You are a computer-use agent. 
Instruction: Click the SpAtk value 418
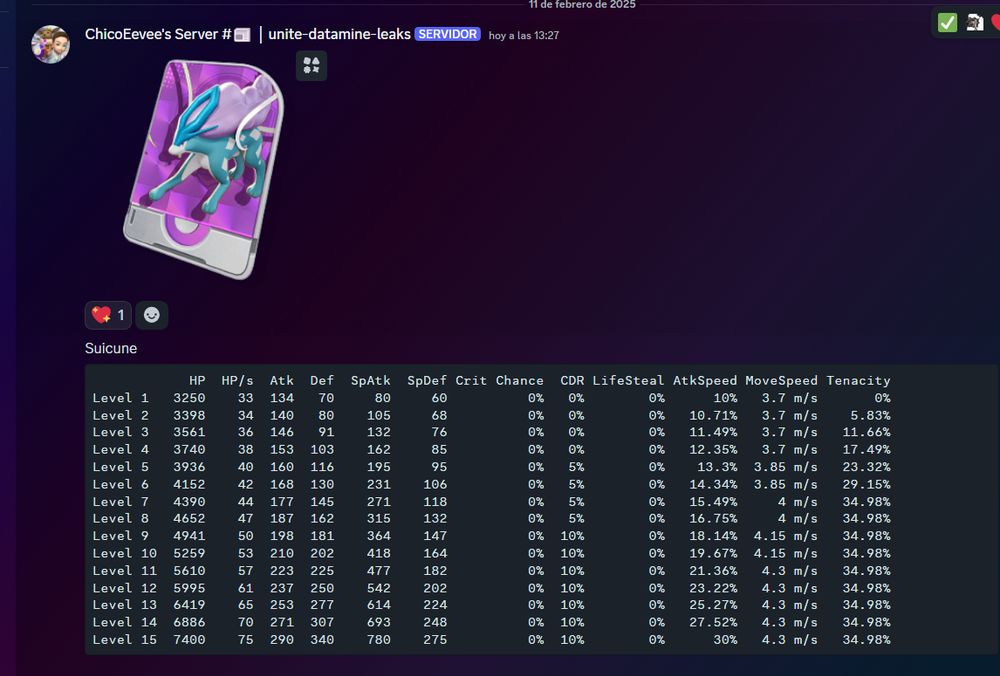[379, 553]
